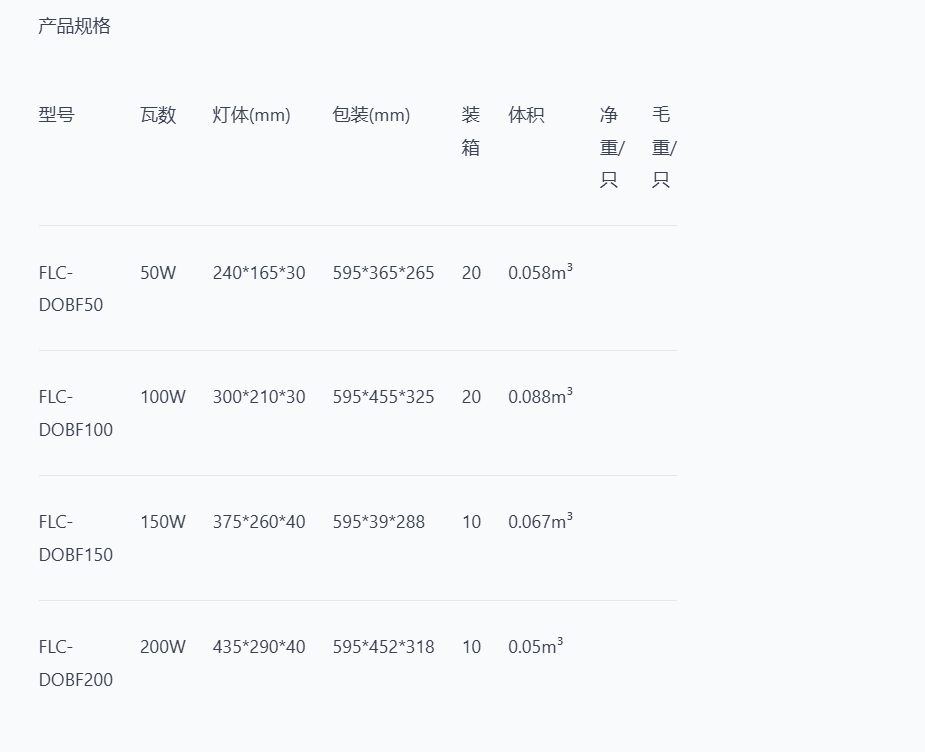Click the 型号 column header
Image resolution: width=925 pixels, height=752 pixels.
coord(56,115)
